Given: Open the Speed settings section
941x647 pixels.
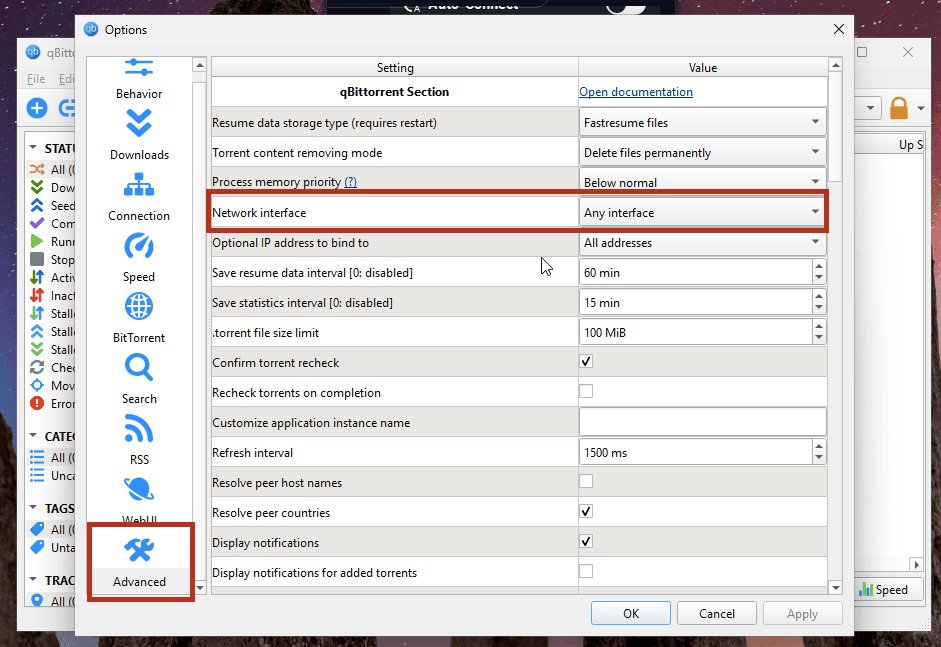Looking at the screenshot, I should pyautogui.click(x=139, y=258).
